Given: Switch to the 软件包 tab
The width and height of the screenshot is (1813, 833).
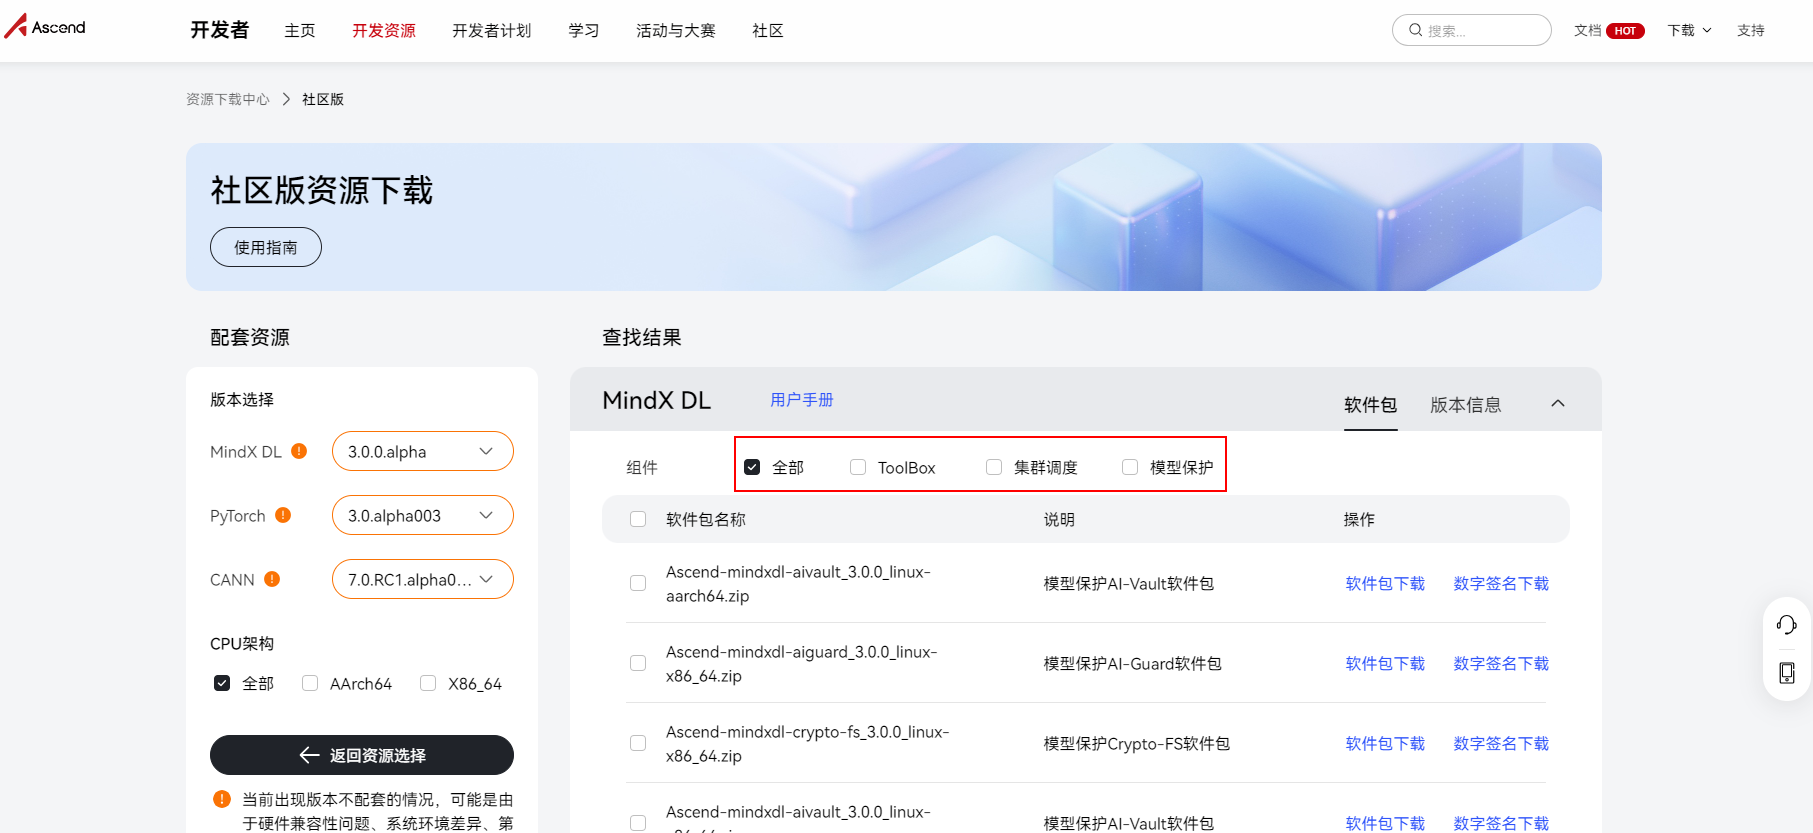Looking at the screenshot, I should tap(1371, 405).
